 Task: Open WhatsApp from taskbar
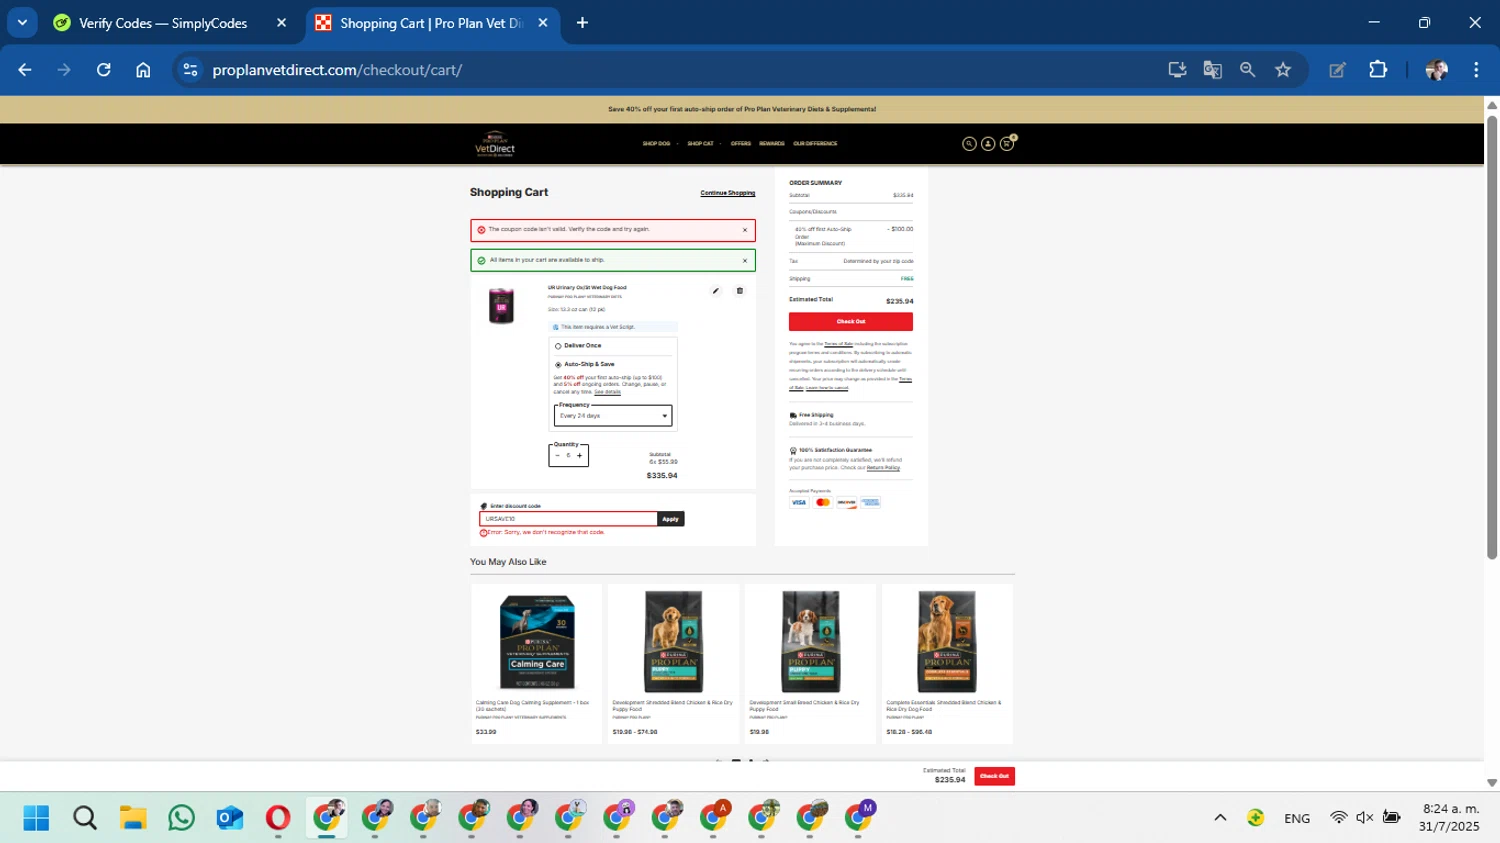click(181, 818)
